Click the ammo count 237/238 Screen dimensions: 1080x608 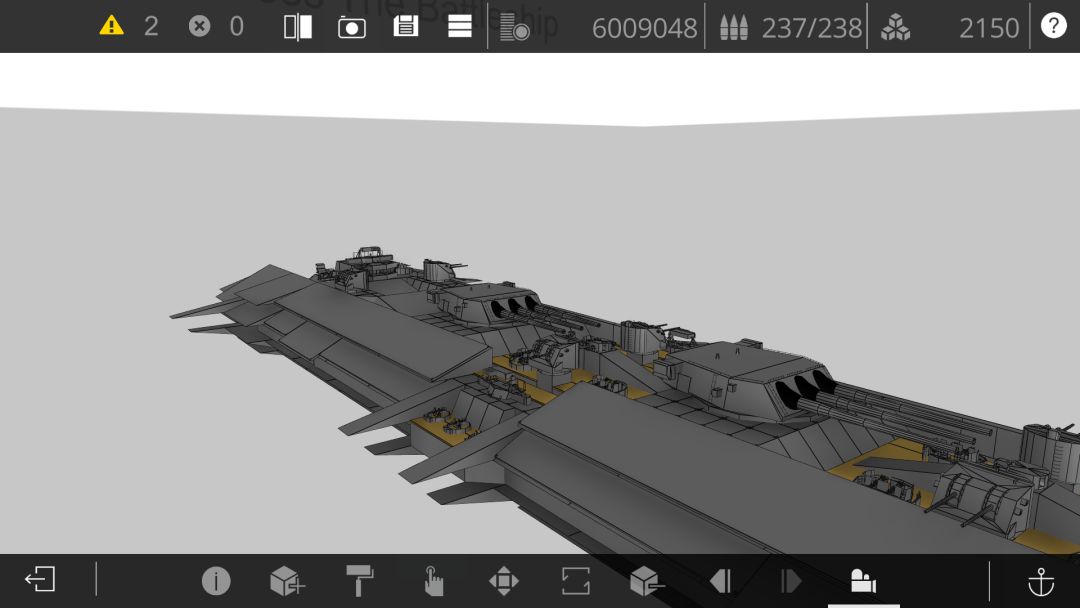[x=811, y=28]
